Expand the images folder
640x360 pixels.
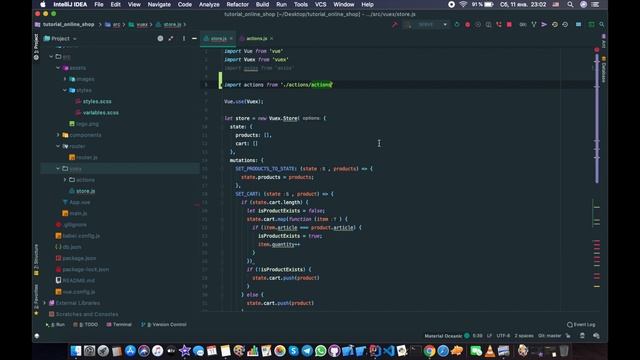(65, 79)
